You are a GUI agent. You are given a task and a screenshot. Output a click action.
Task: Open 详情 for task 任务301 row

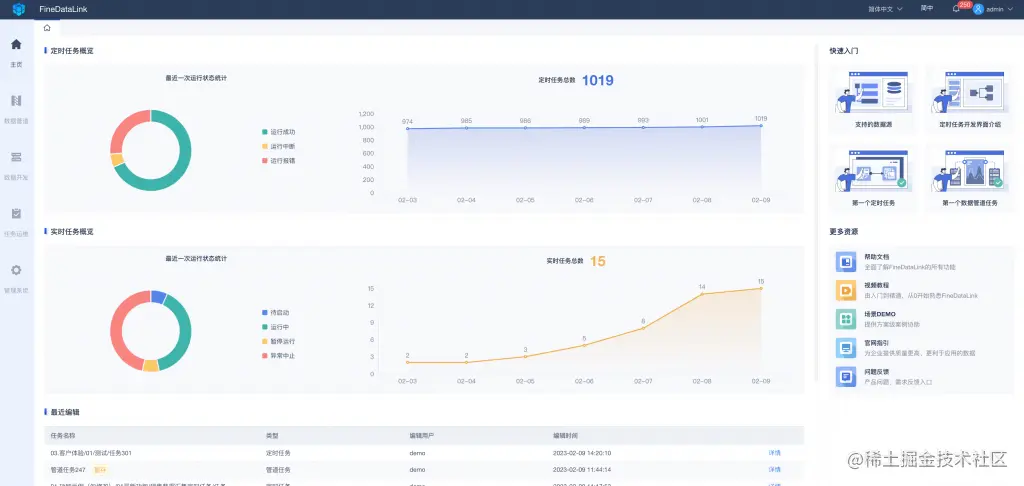pyautogui.click(x=775, y=453)
